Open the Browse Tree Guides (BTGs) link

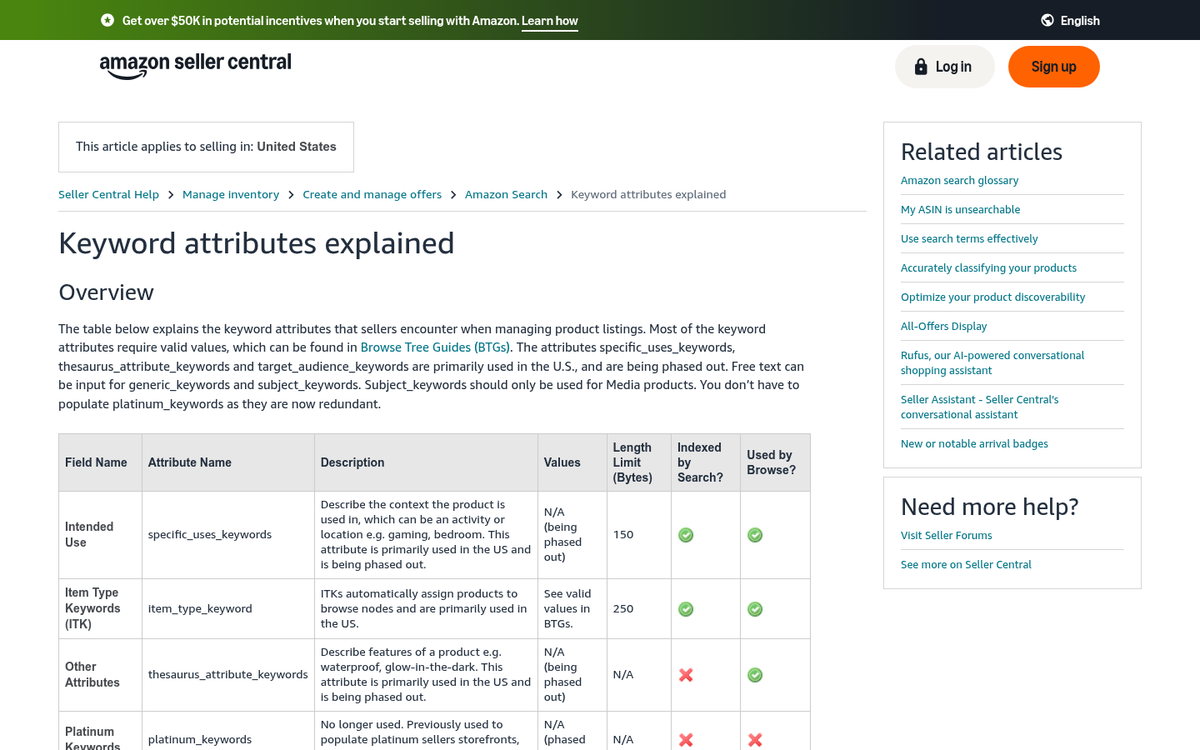tap(434, 347)
